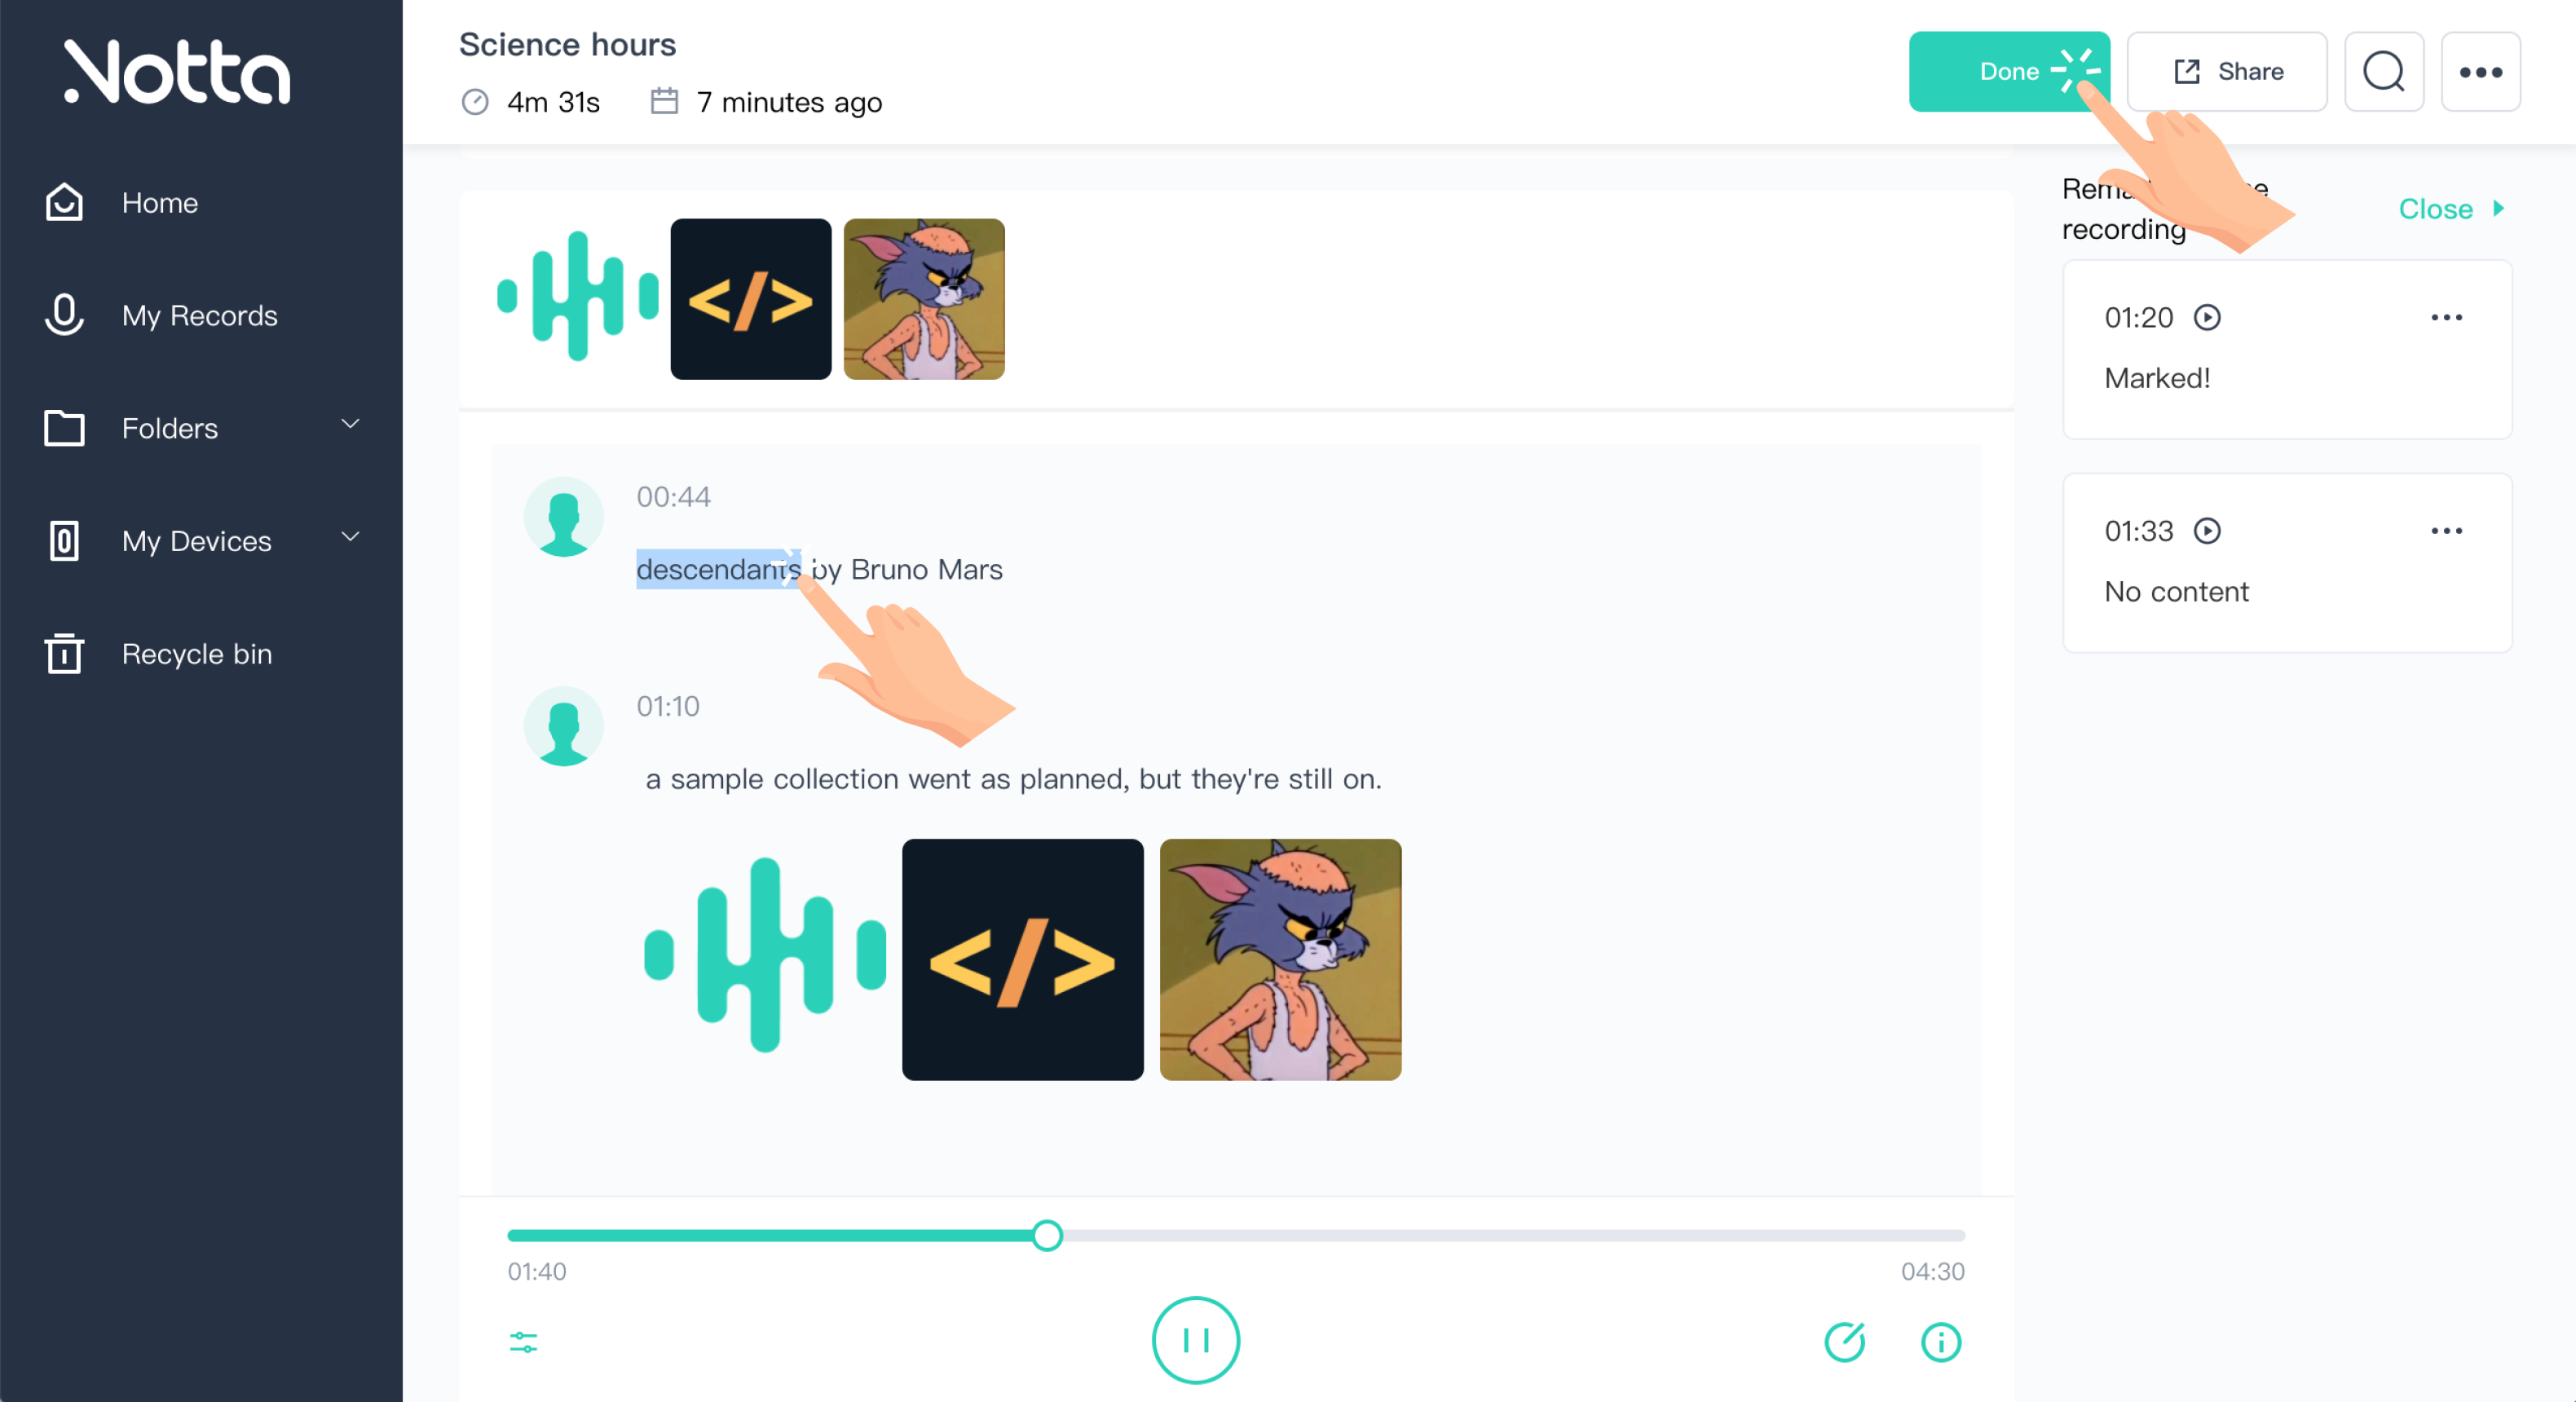This screenshot has height=1402, width=2576.
Task: Open the large cat cartoon thumbnail
Action: [x=1280, y=960]
